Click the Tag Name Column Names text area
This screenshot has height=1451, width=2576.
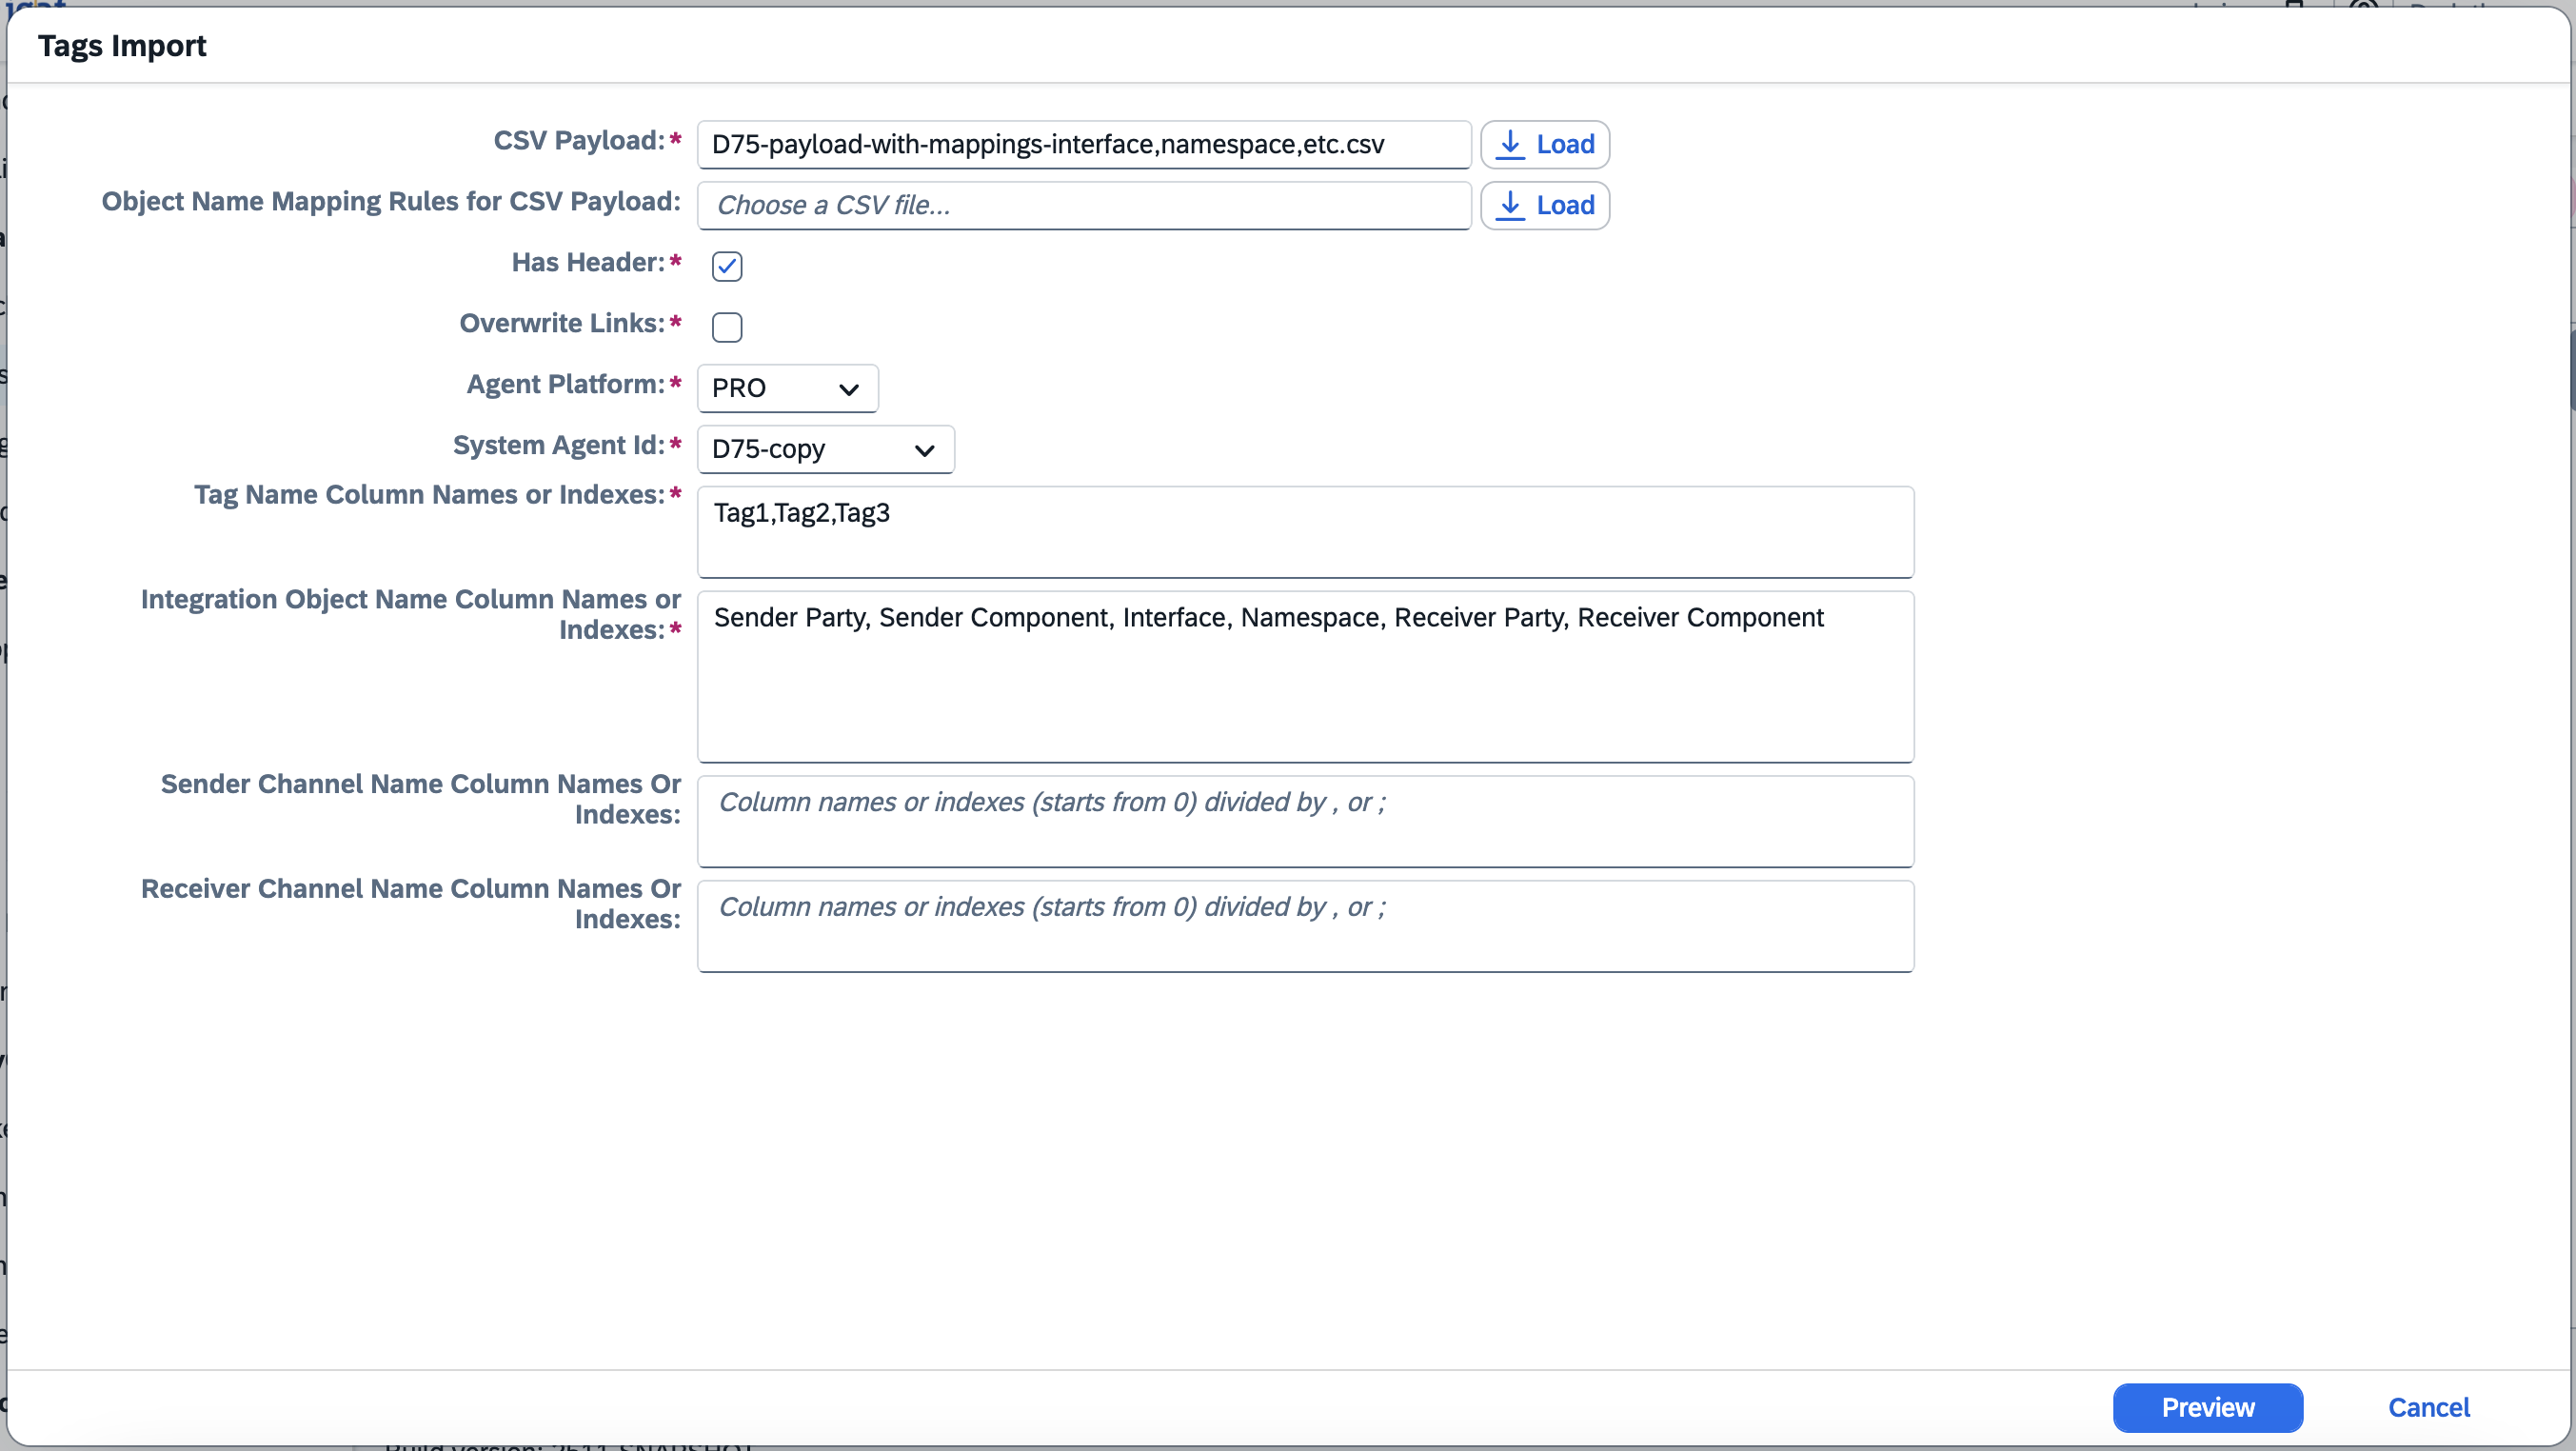click(x=1305, y=532)
